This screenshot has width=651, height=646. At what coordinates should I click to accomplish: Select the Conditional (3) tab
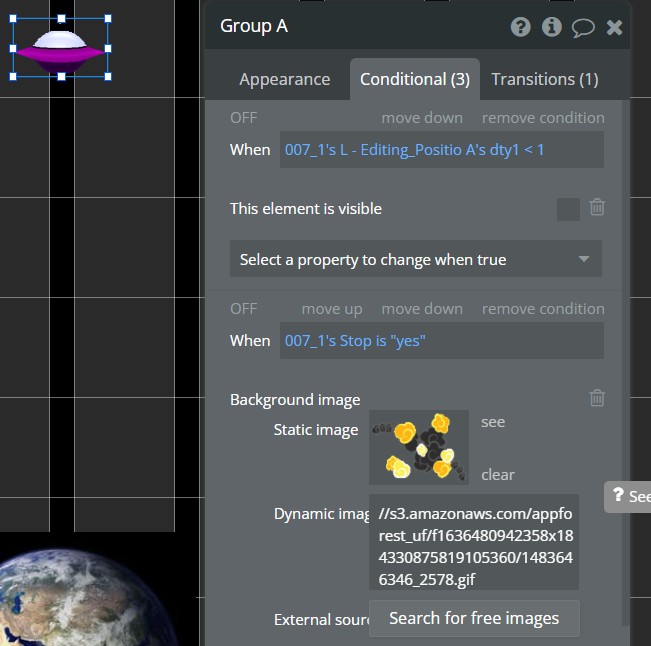coord(415,79)
